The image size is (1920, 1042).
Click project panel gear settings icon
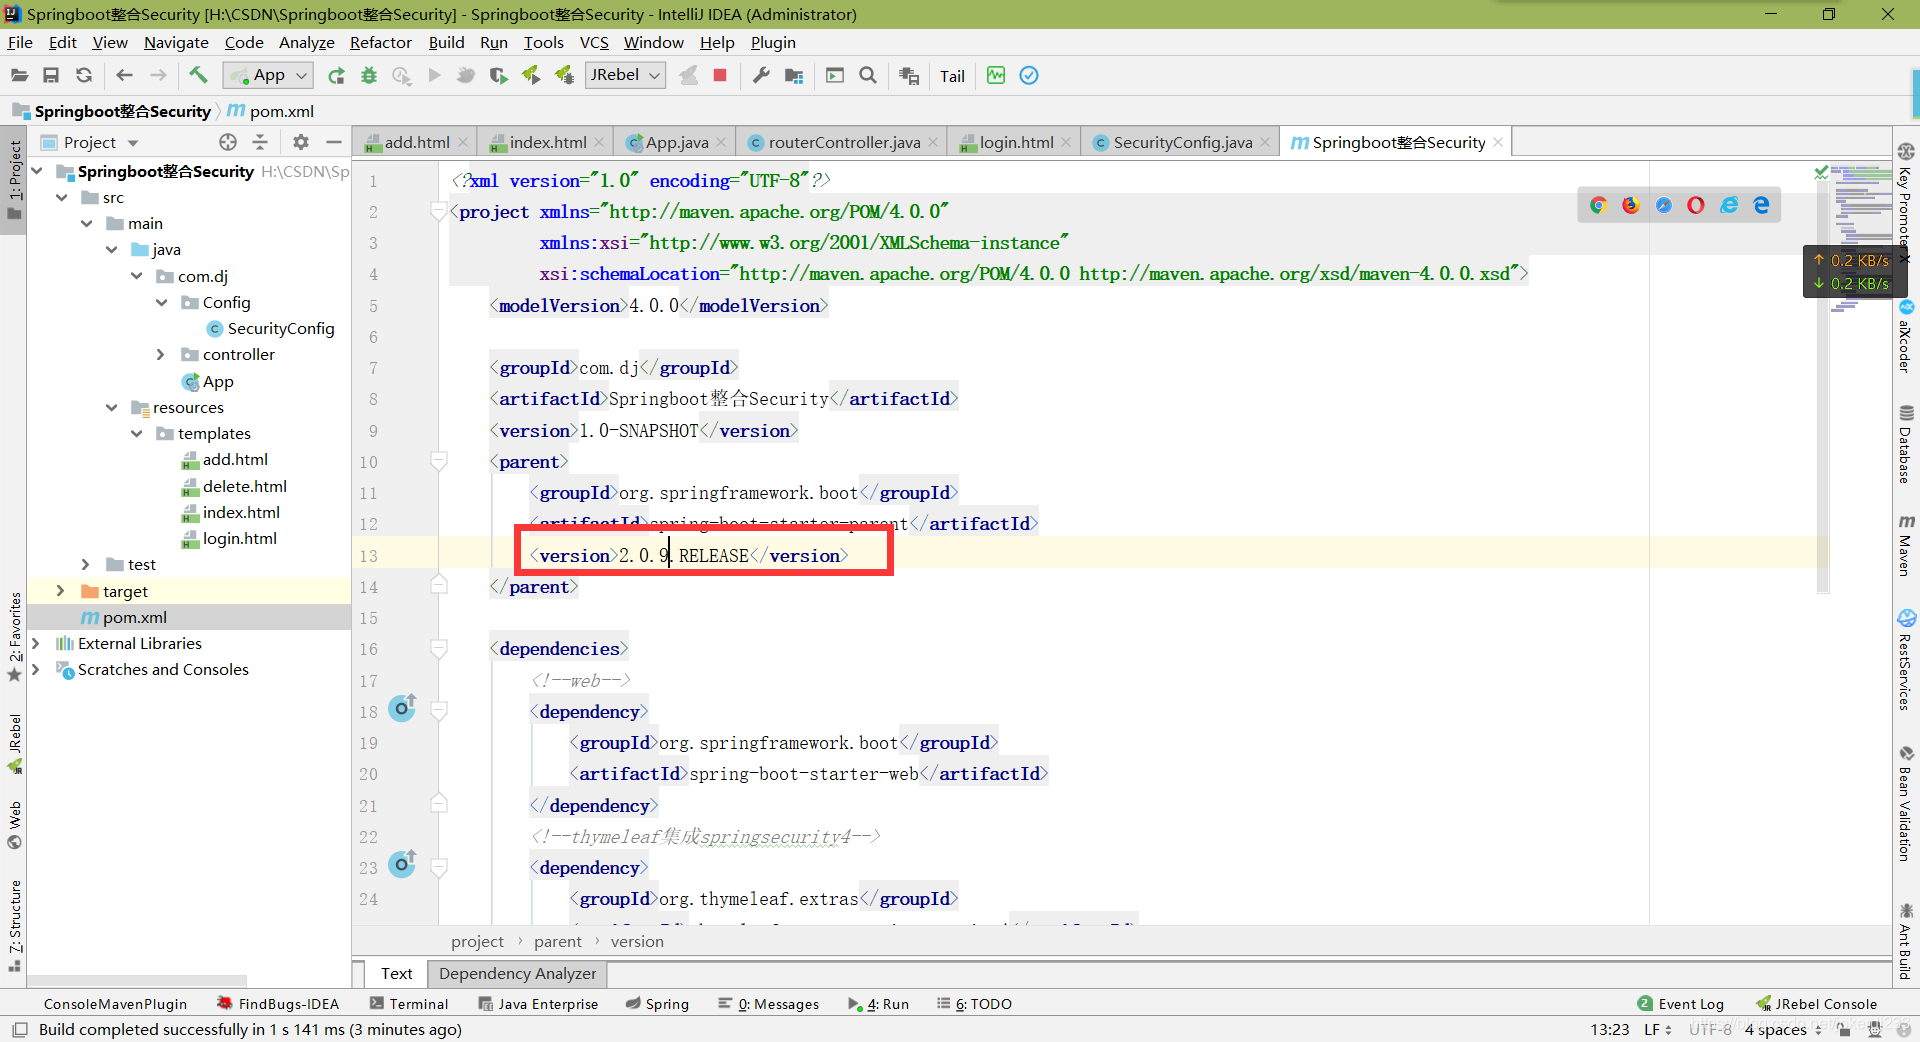point(301,142)
